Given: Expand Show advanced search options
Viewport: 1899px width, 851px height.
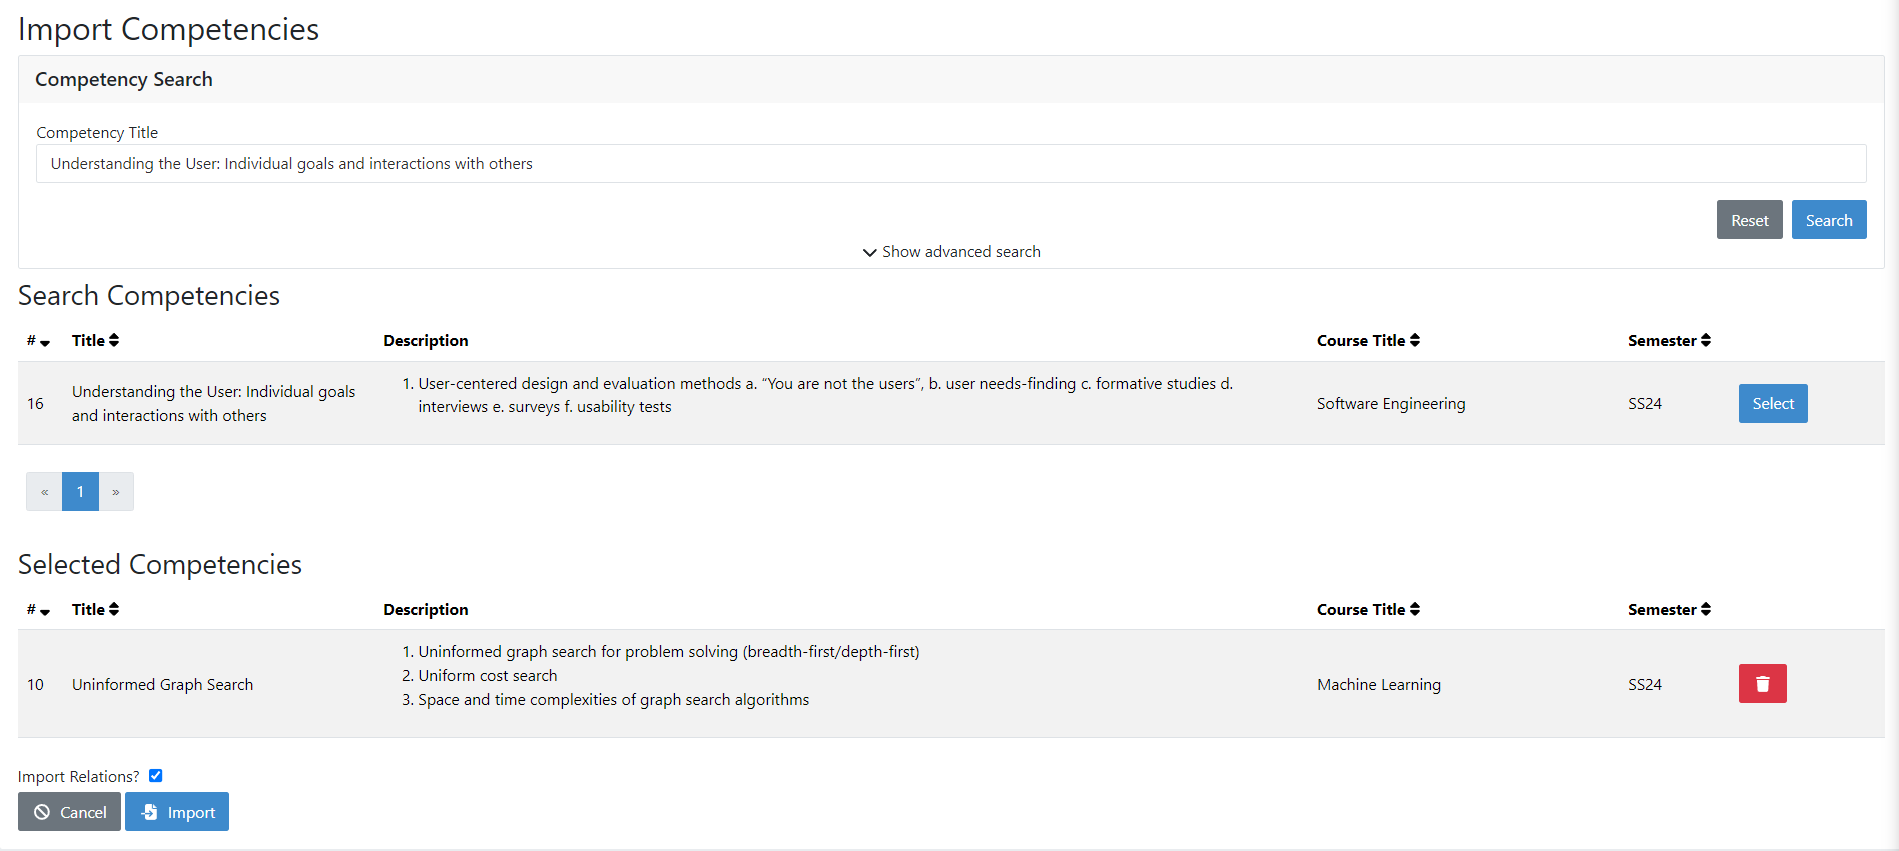Looking at the screenshot, I should (951, 252).
